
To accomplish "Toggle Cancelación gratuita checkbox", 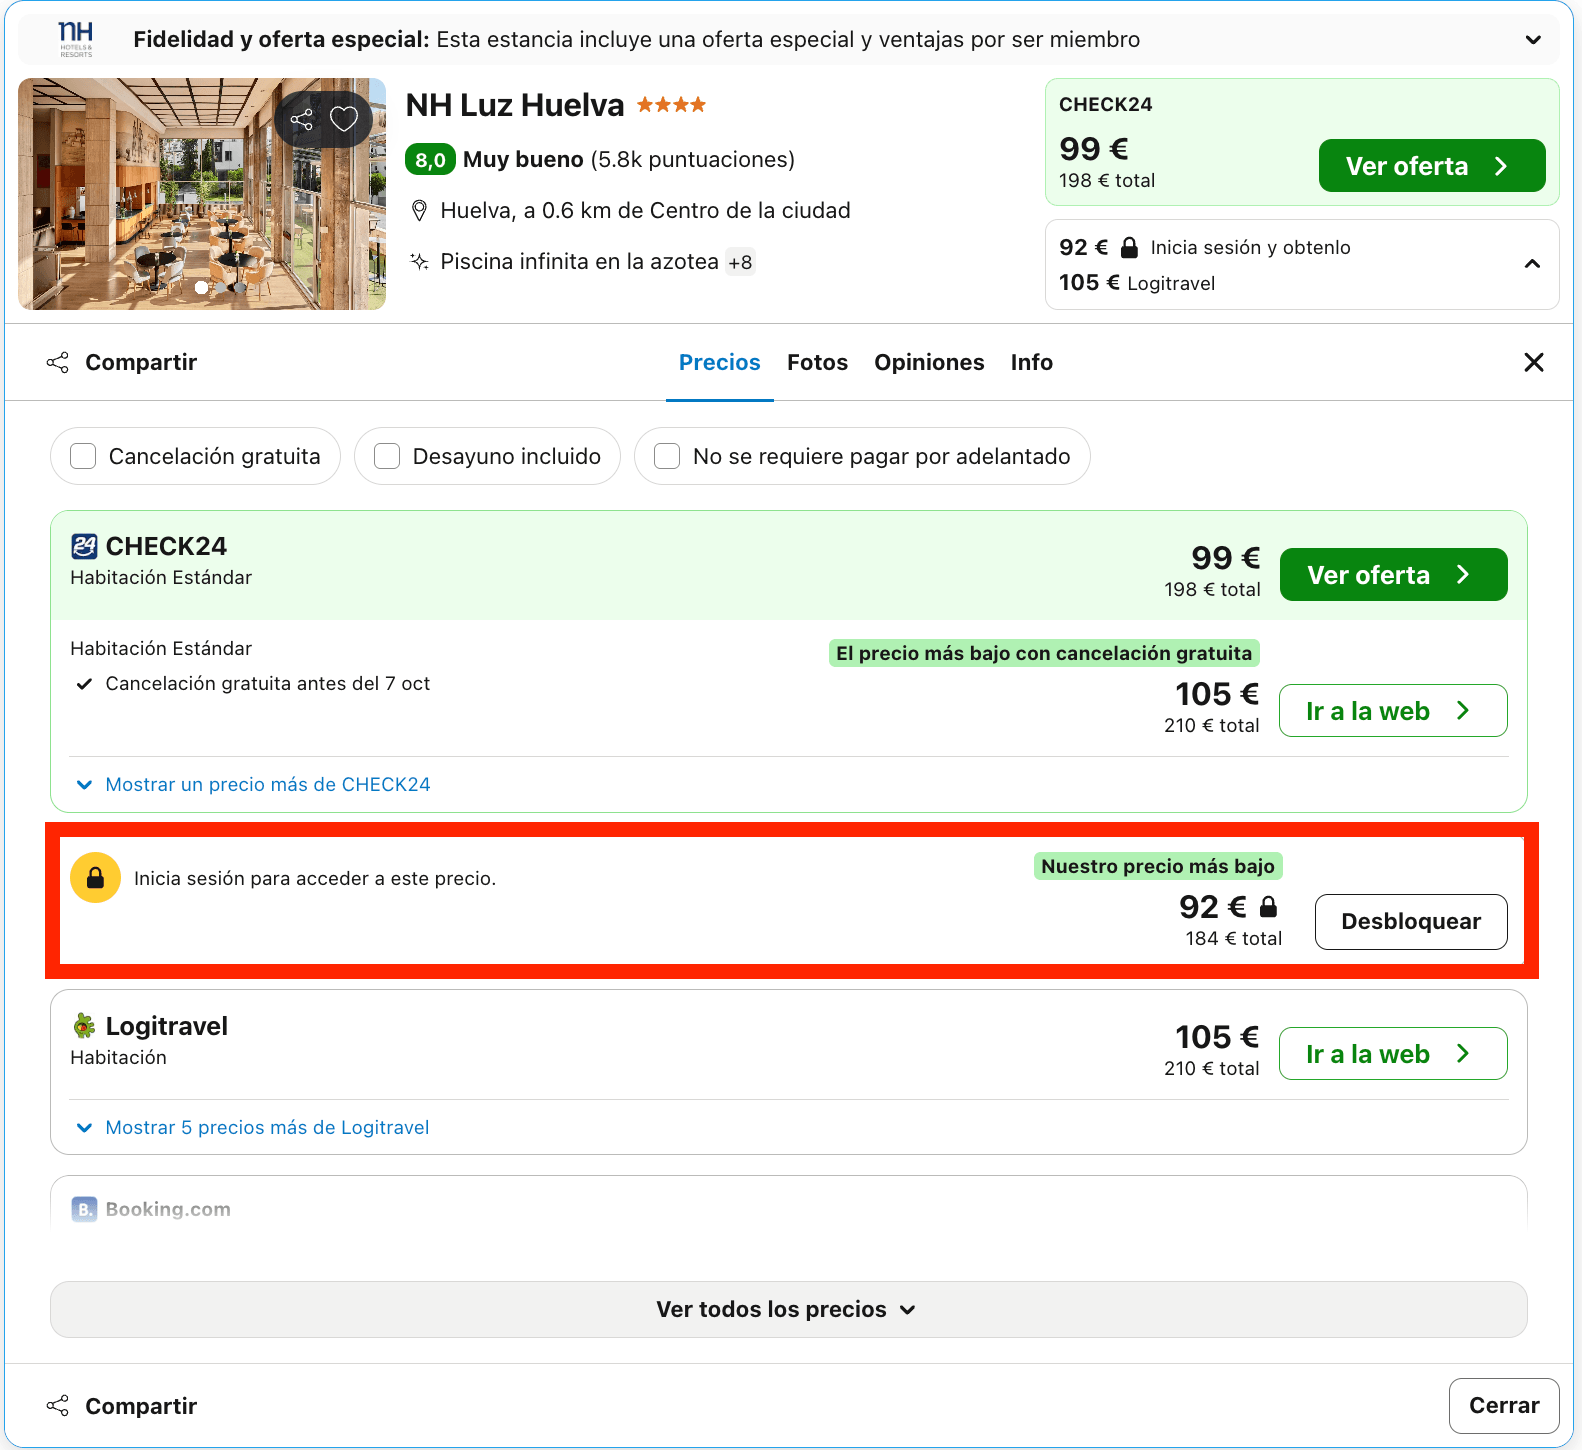I will [x=83, y=456].
